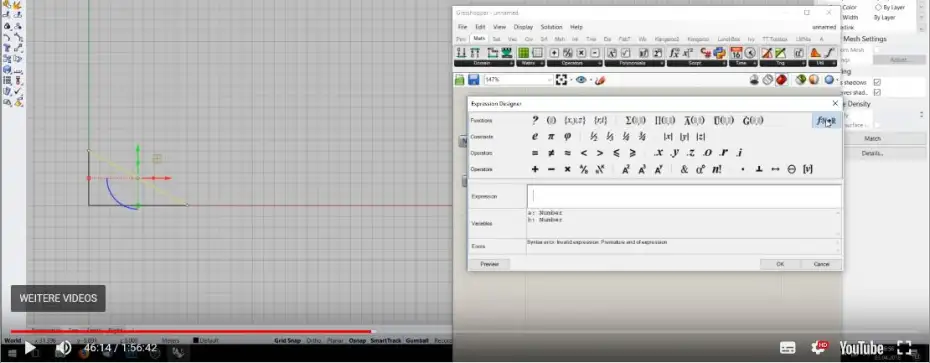The height and width of the screenshot is (363, 930).
Task: Open the HD settings gear
Action: click(x=820, y=348)
